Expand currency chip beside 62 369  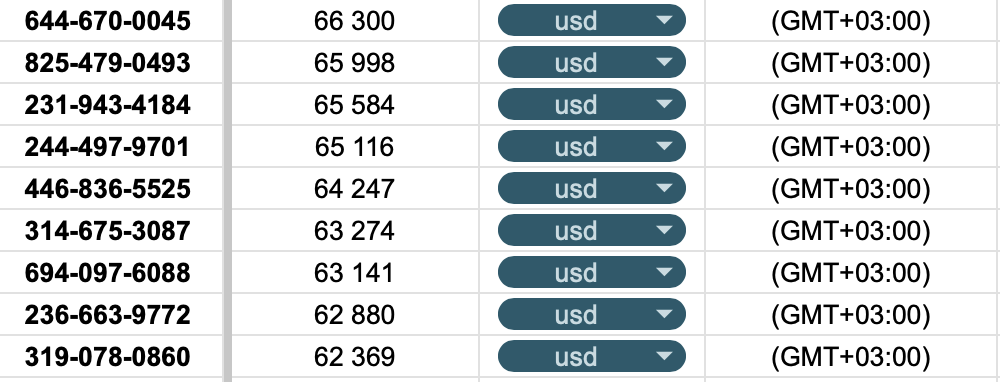coord(591,356)
